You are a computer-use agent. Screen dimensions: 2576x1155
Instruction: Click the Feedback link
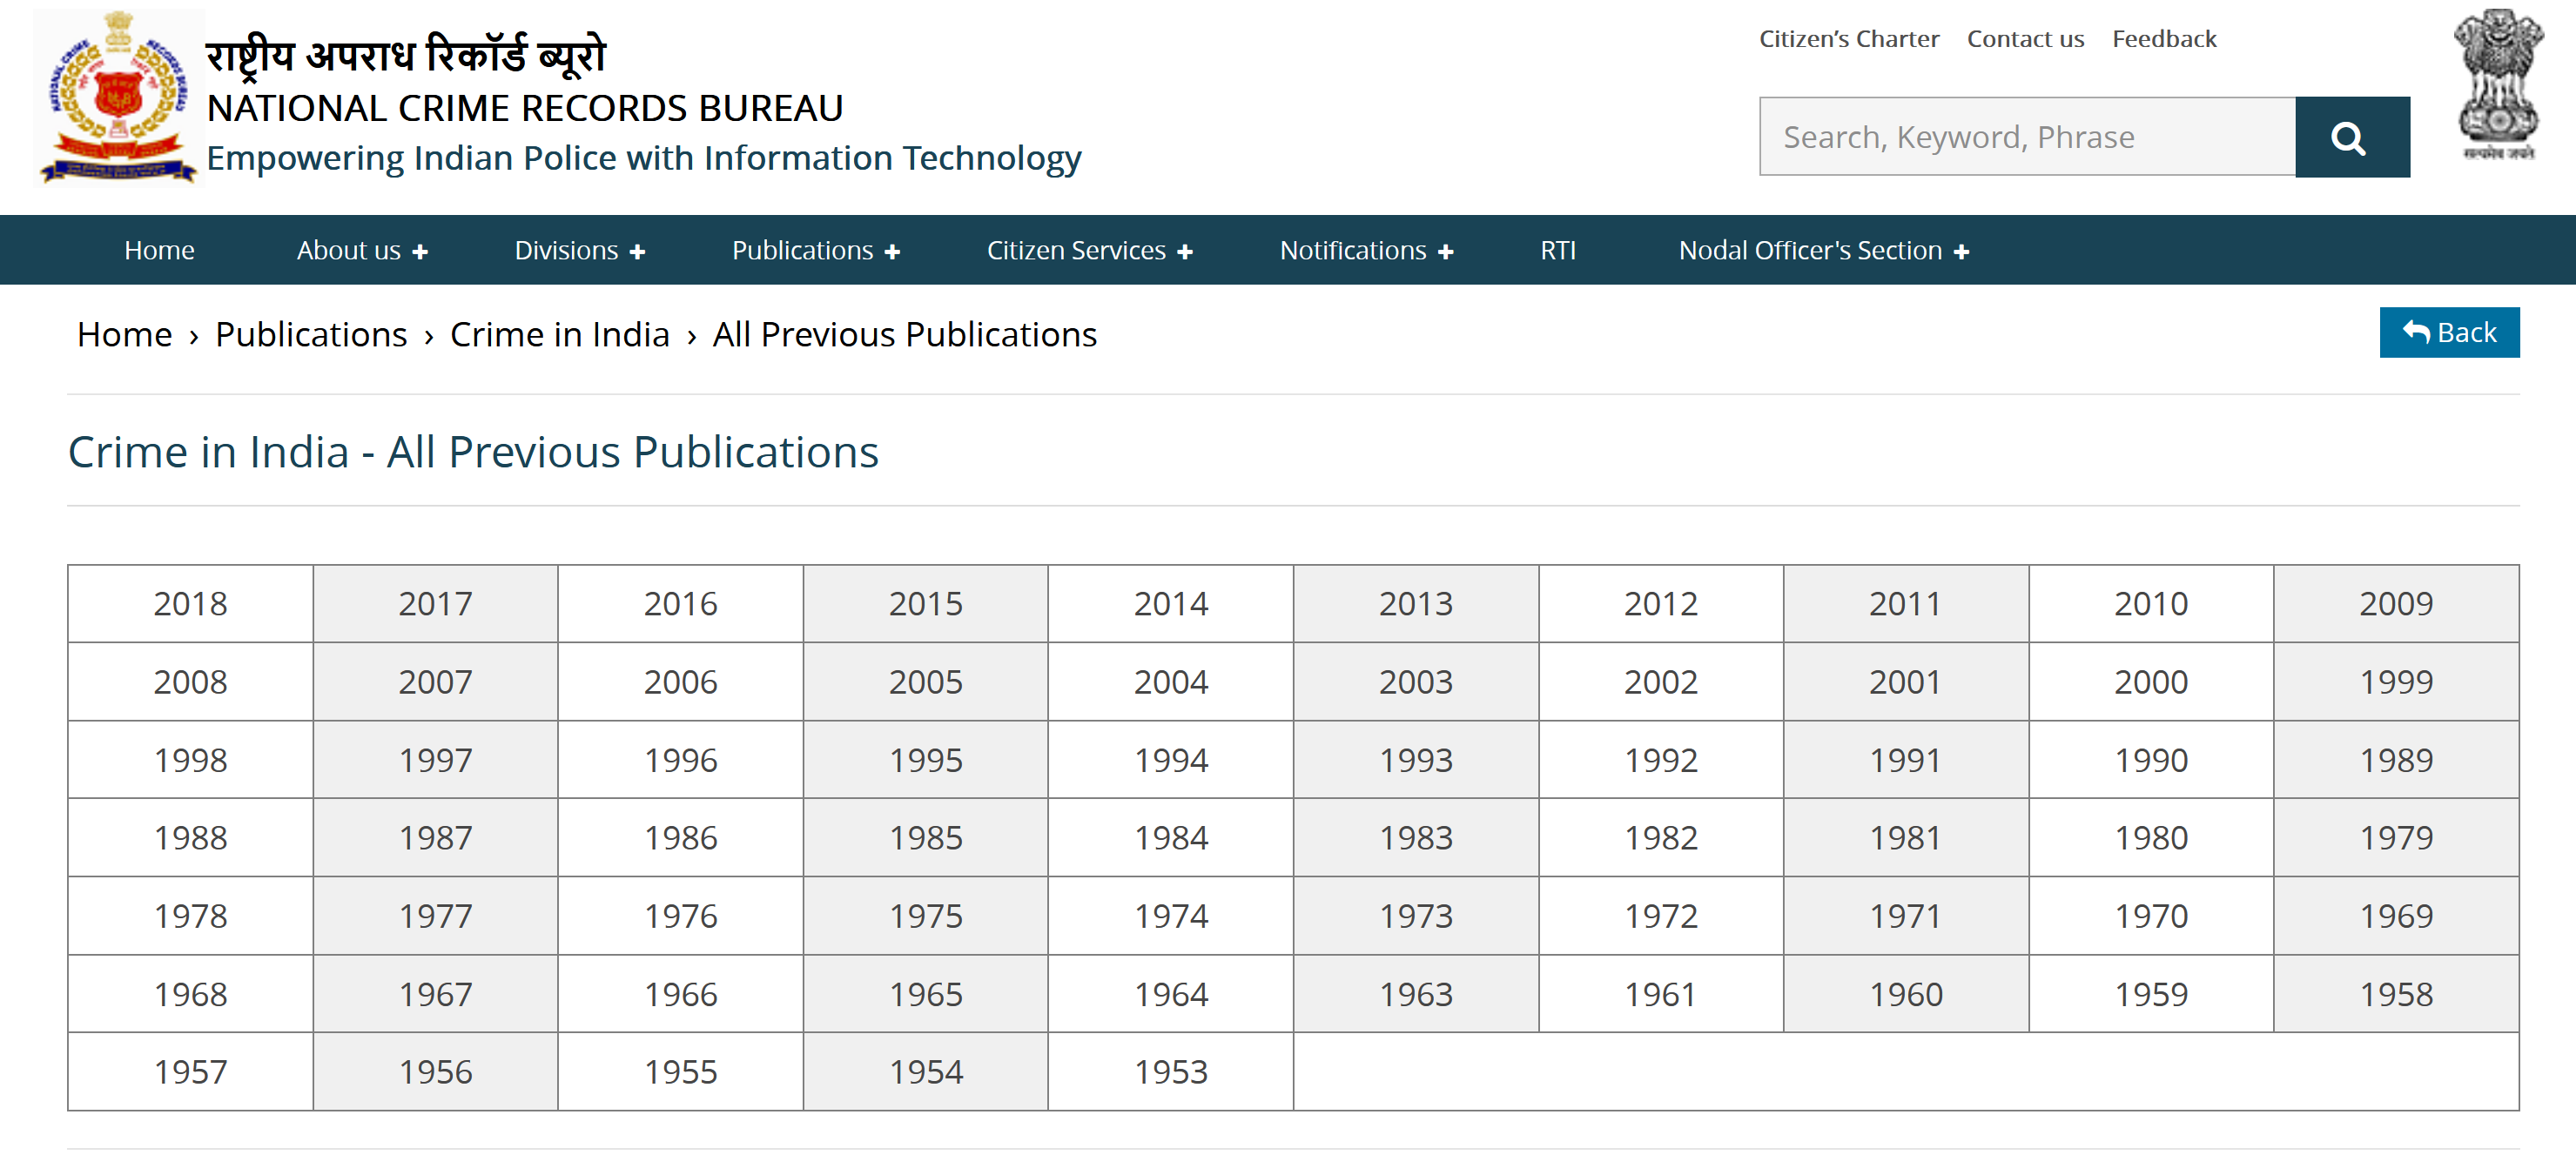[2163, 39]
